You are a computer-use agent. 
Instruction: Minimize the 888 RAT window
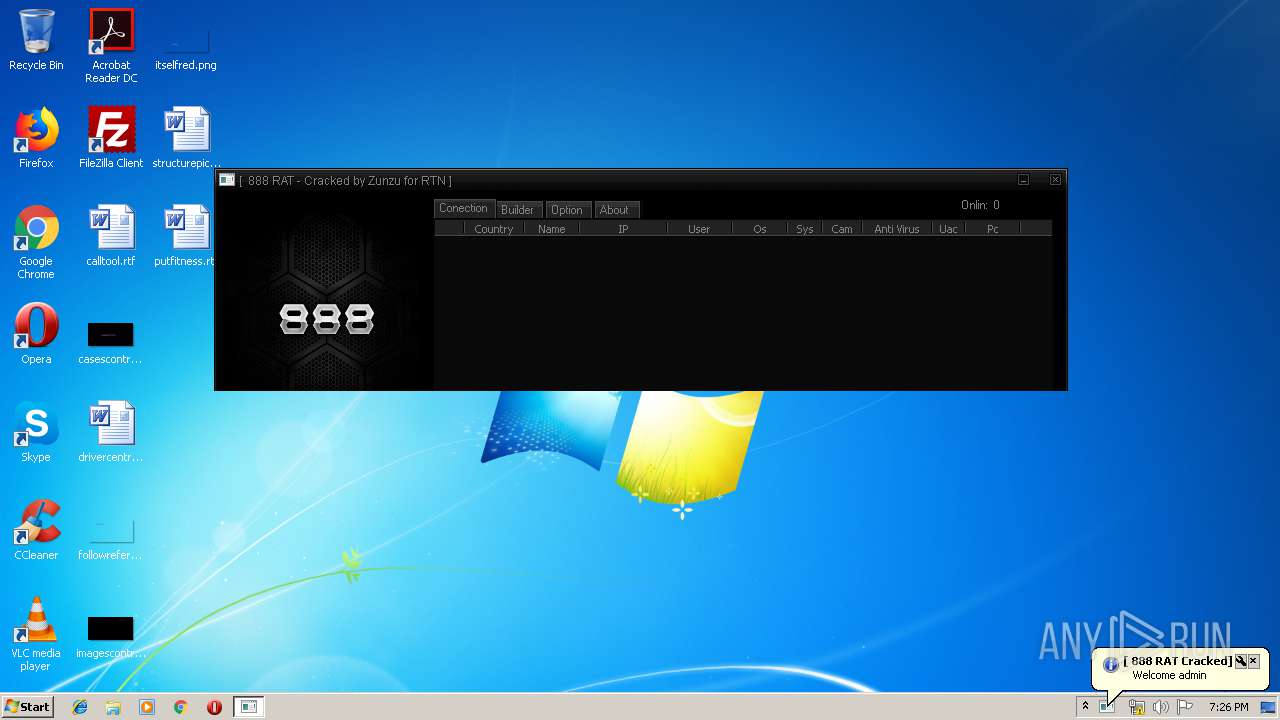pyautogui.click(x=1023, y=180)
